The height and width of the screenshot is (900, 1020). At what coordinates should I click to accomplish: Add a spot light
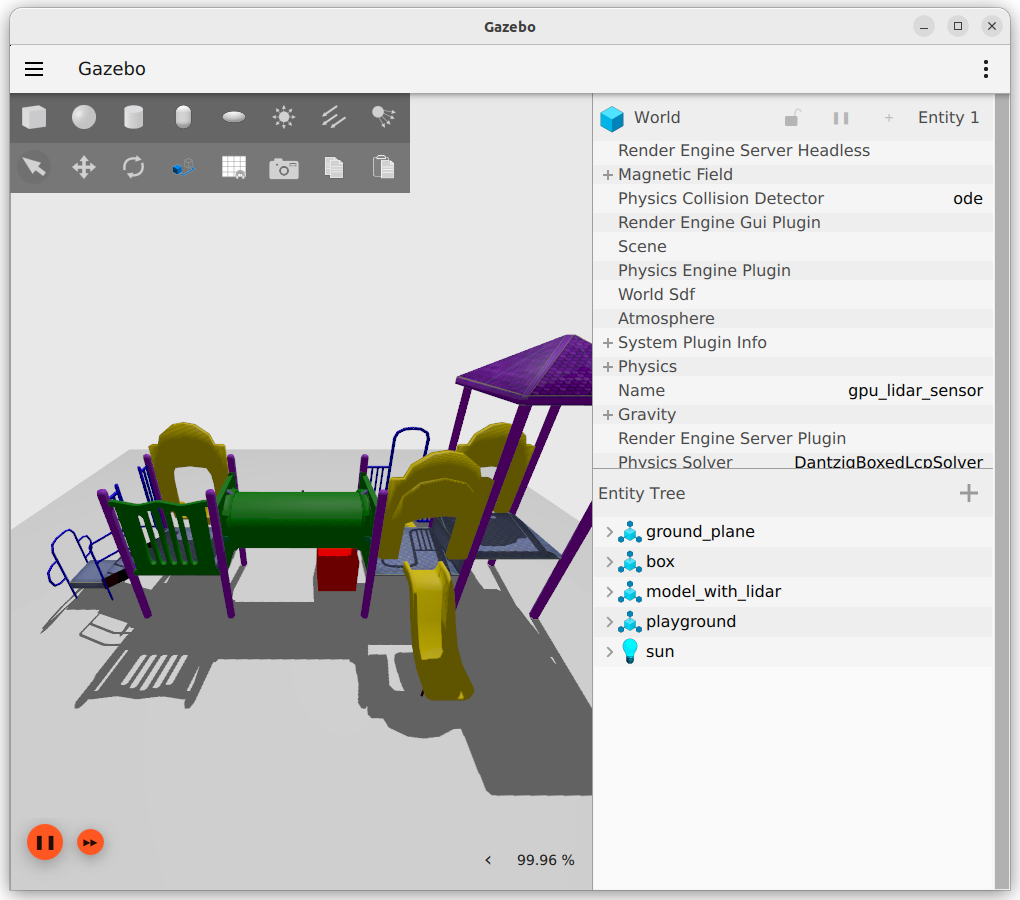[x=383, y=118]
